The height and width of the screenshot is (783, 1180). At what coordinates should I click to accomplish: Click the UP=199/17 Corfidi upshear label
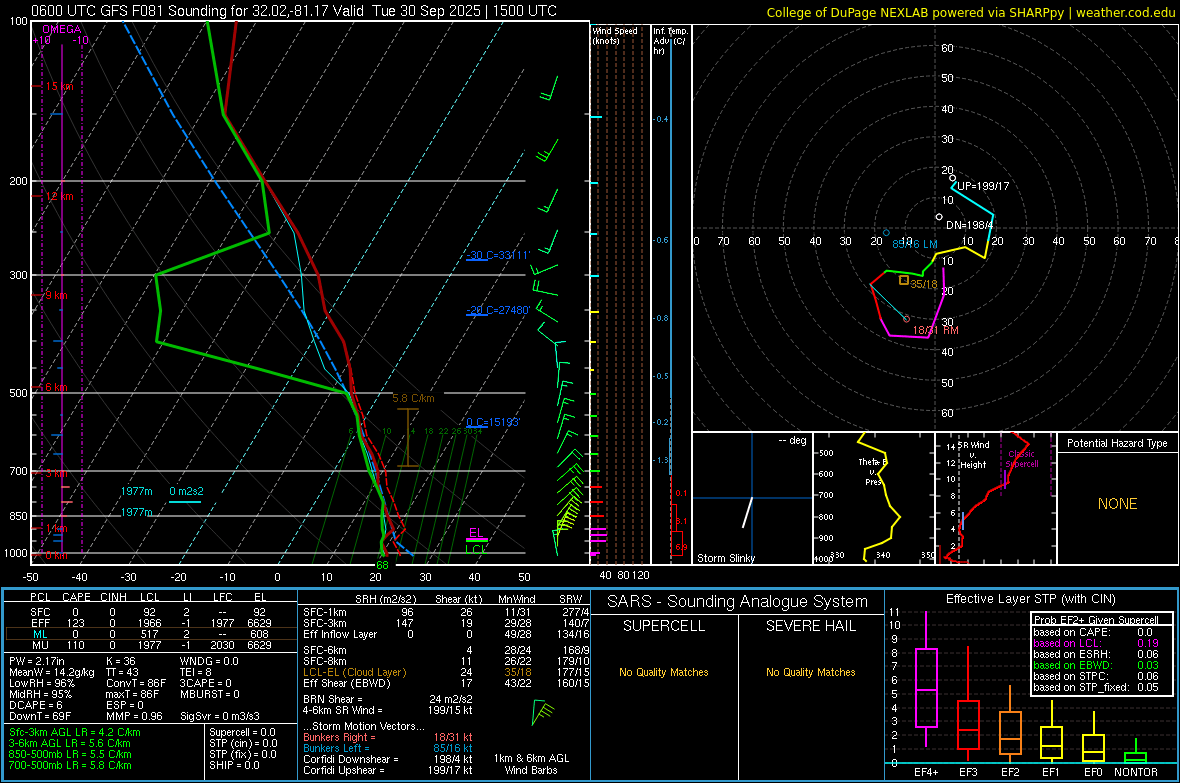click(x=983, y=186)
